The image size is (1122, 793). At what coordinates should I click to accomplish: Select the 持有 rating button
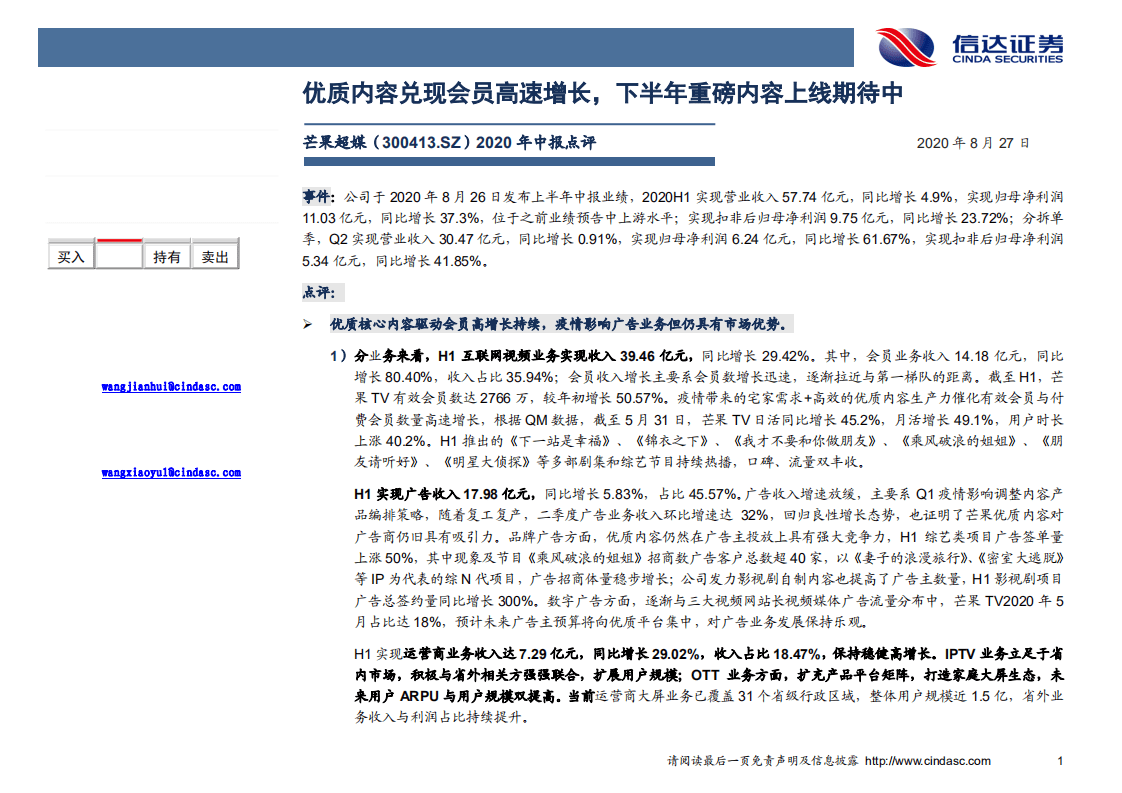pos(167,255)
